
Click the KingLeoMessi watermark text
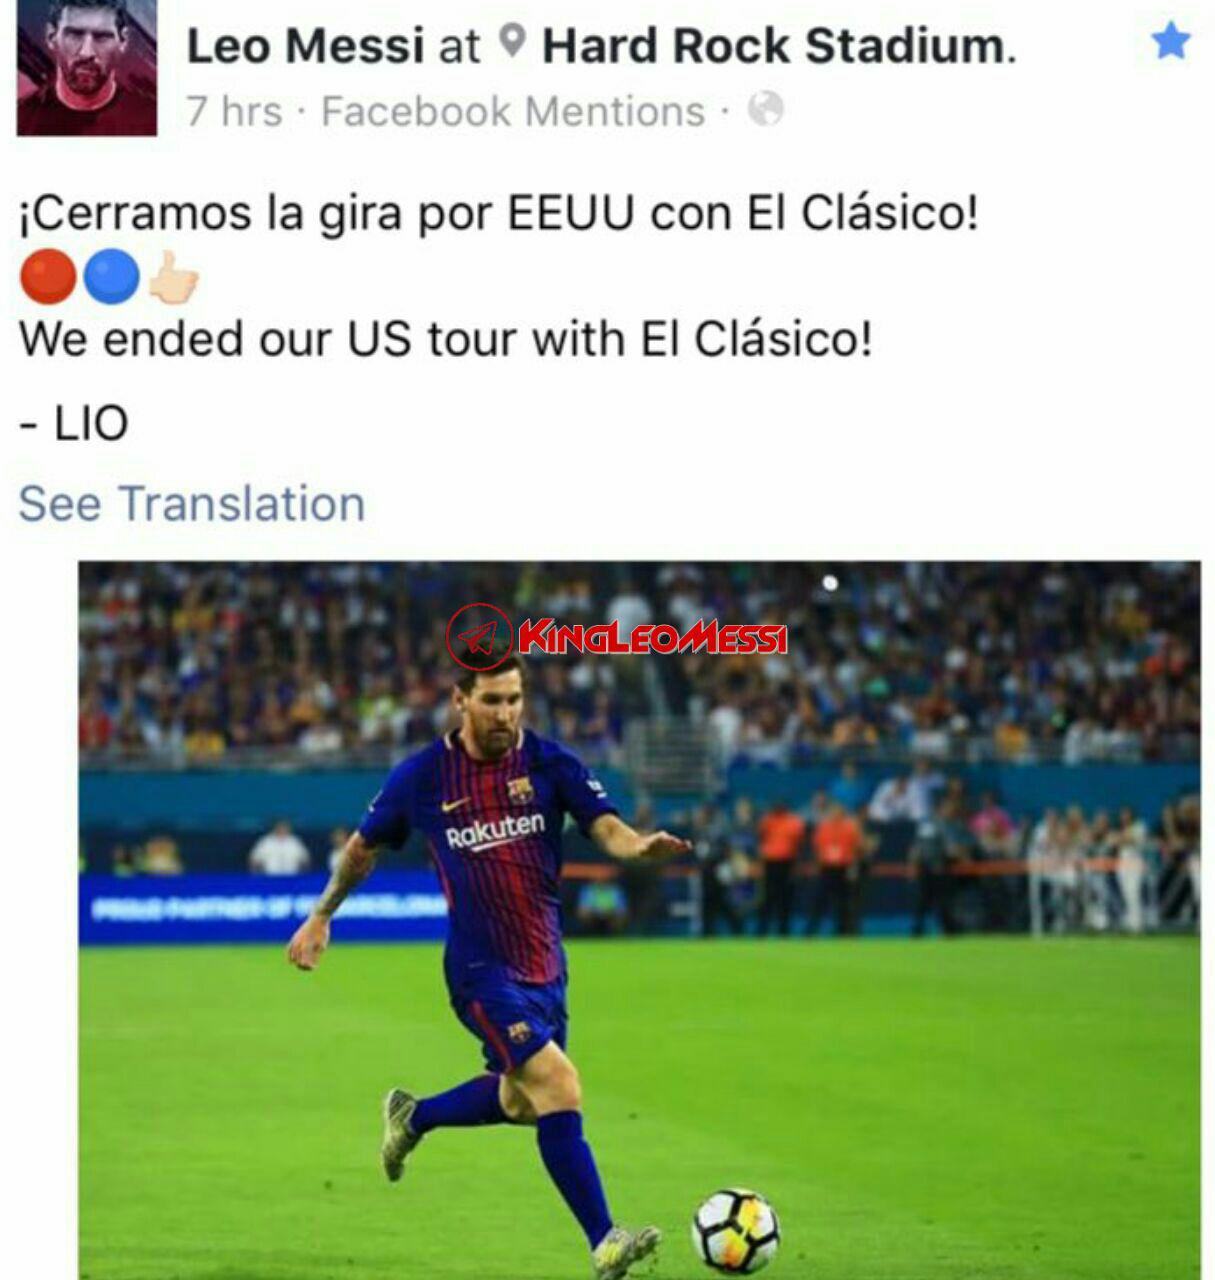(x=653, y=638)
